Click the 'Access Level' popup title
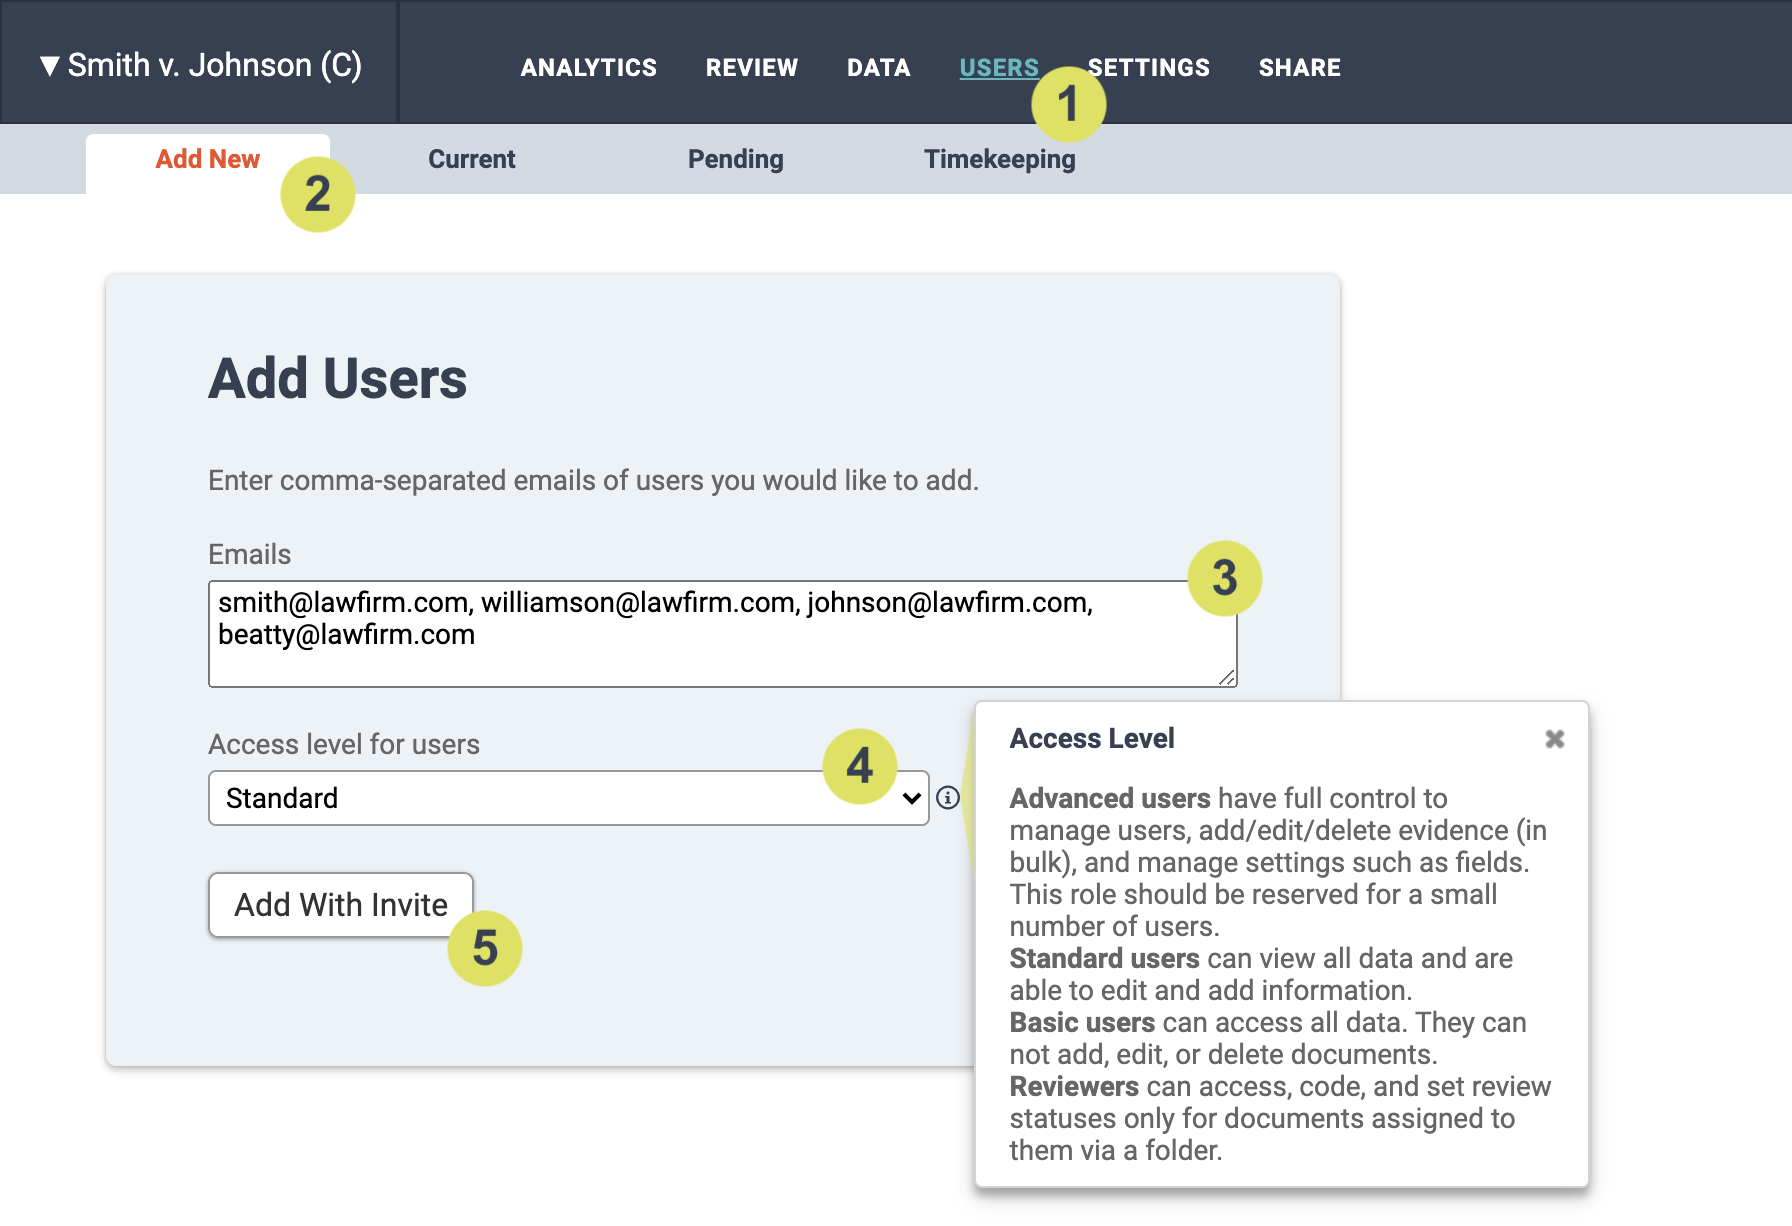Image resolution: width=1792 pixels, height=1226 pixels. 1092,739
